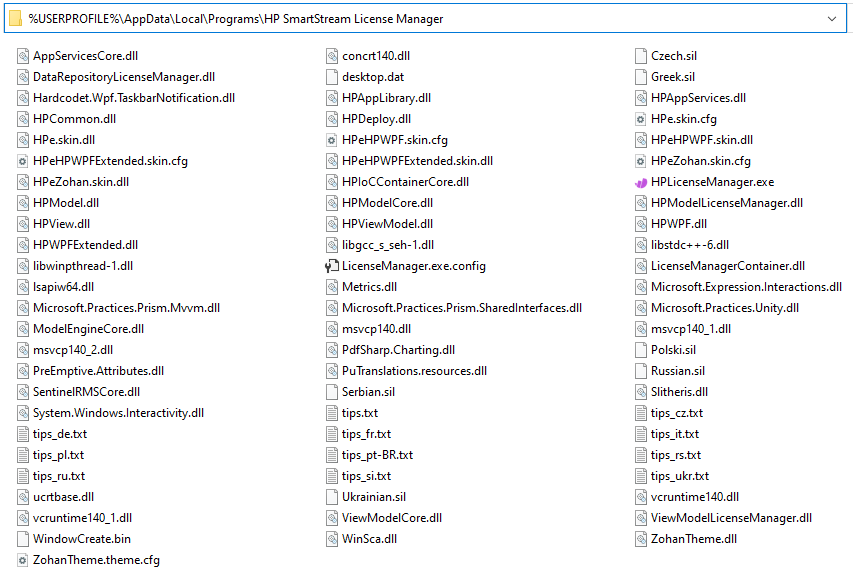Click the HPLicenseManager.exe application icon
The height and width of the screenshot is (572, 853).
point(641,182)
